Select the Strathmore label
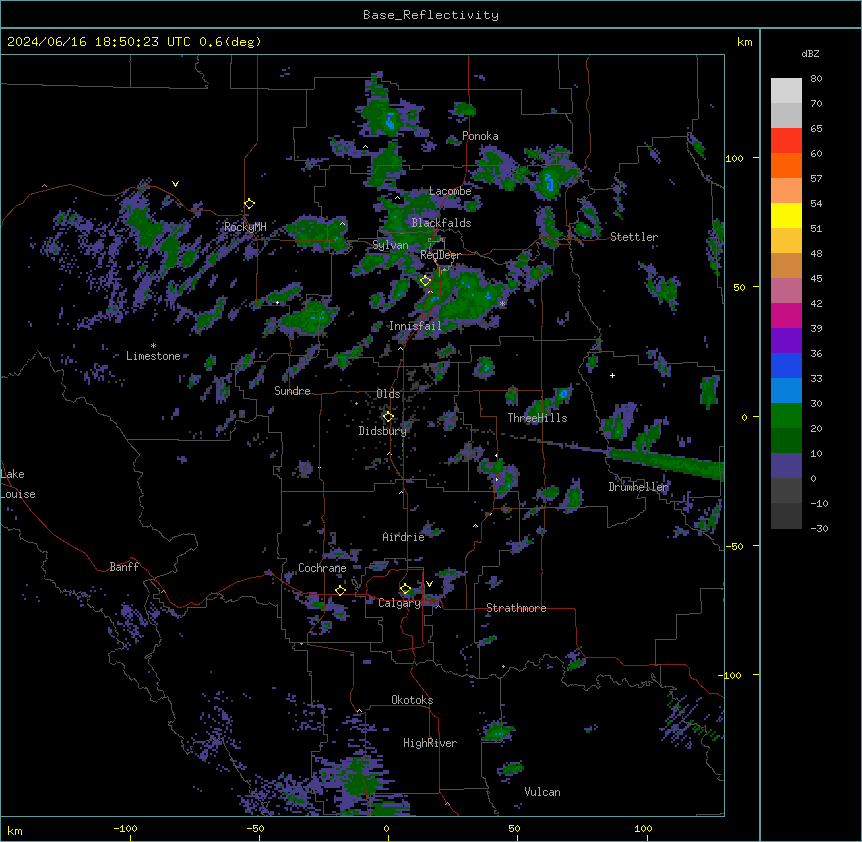Image resolution: width=862 pixels, height=842 pixels. pos(516,608)
